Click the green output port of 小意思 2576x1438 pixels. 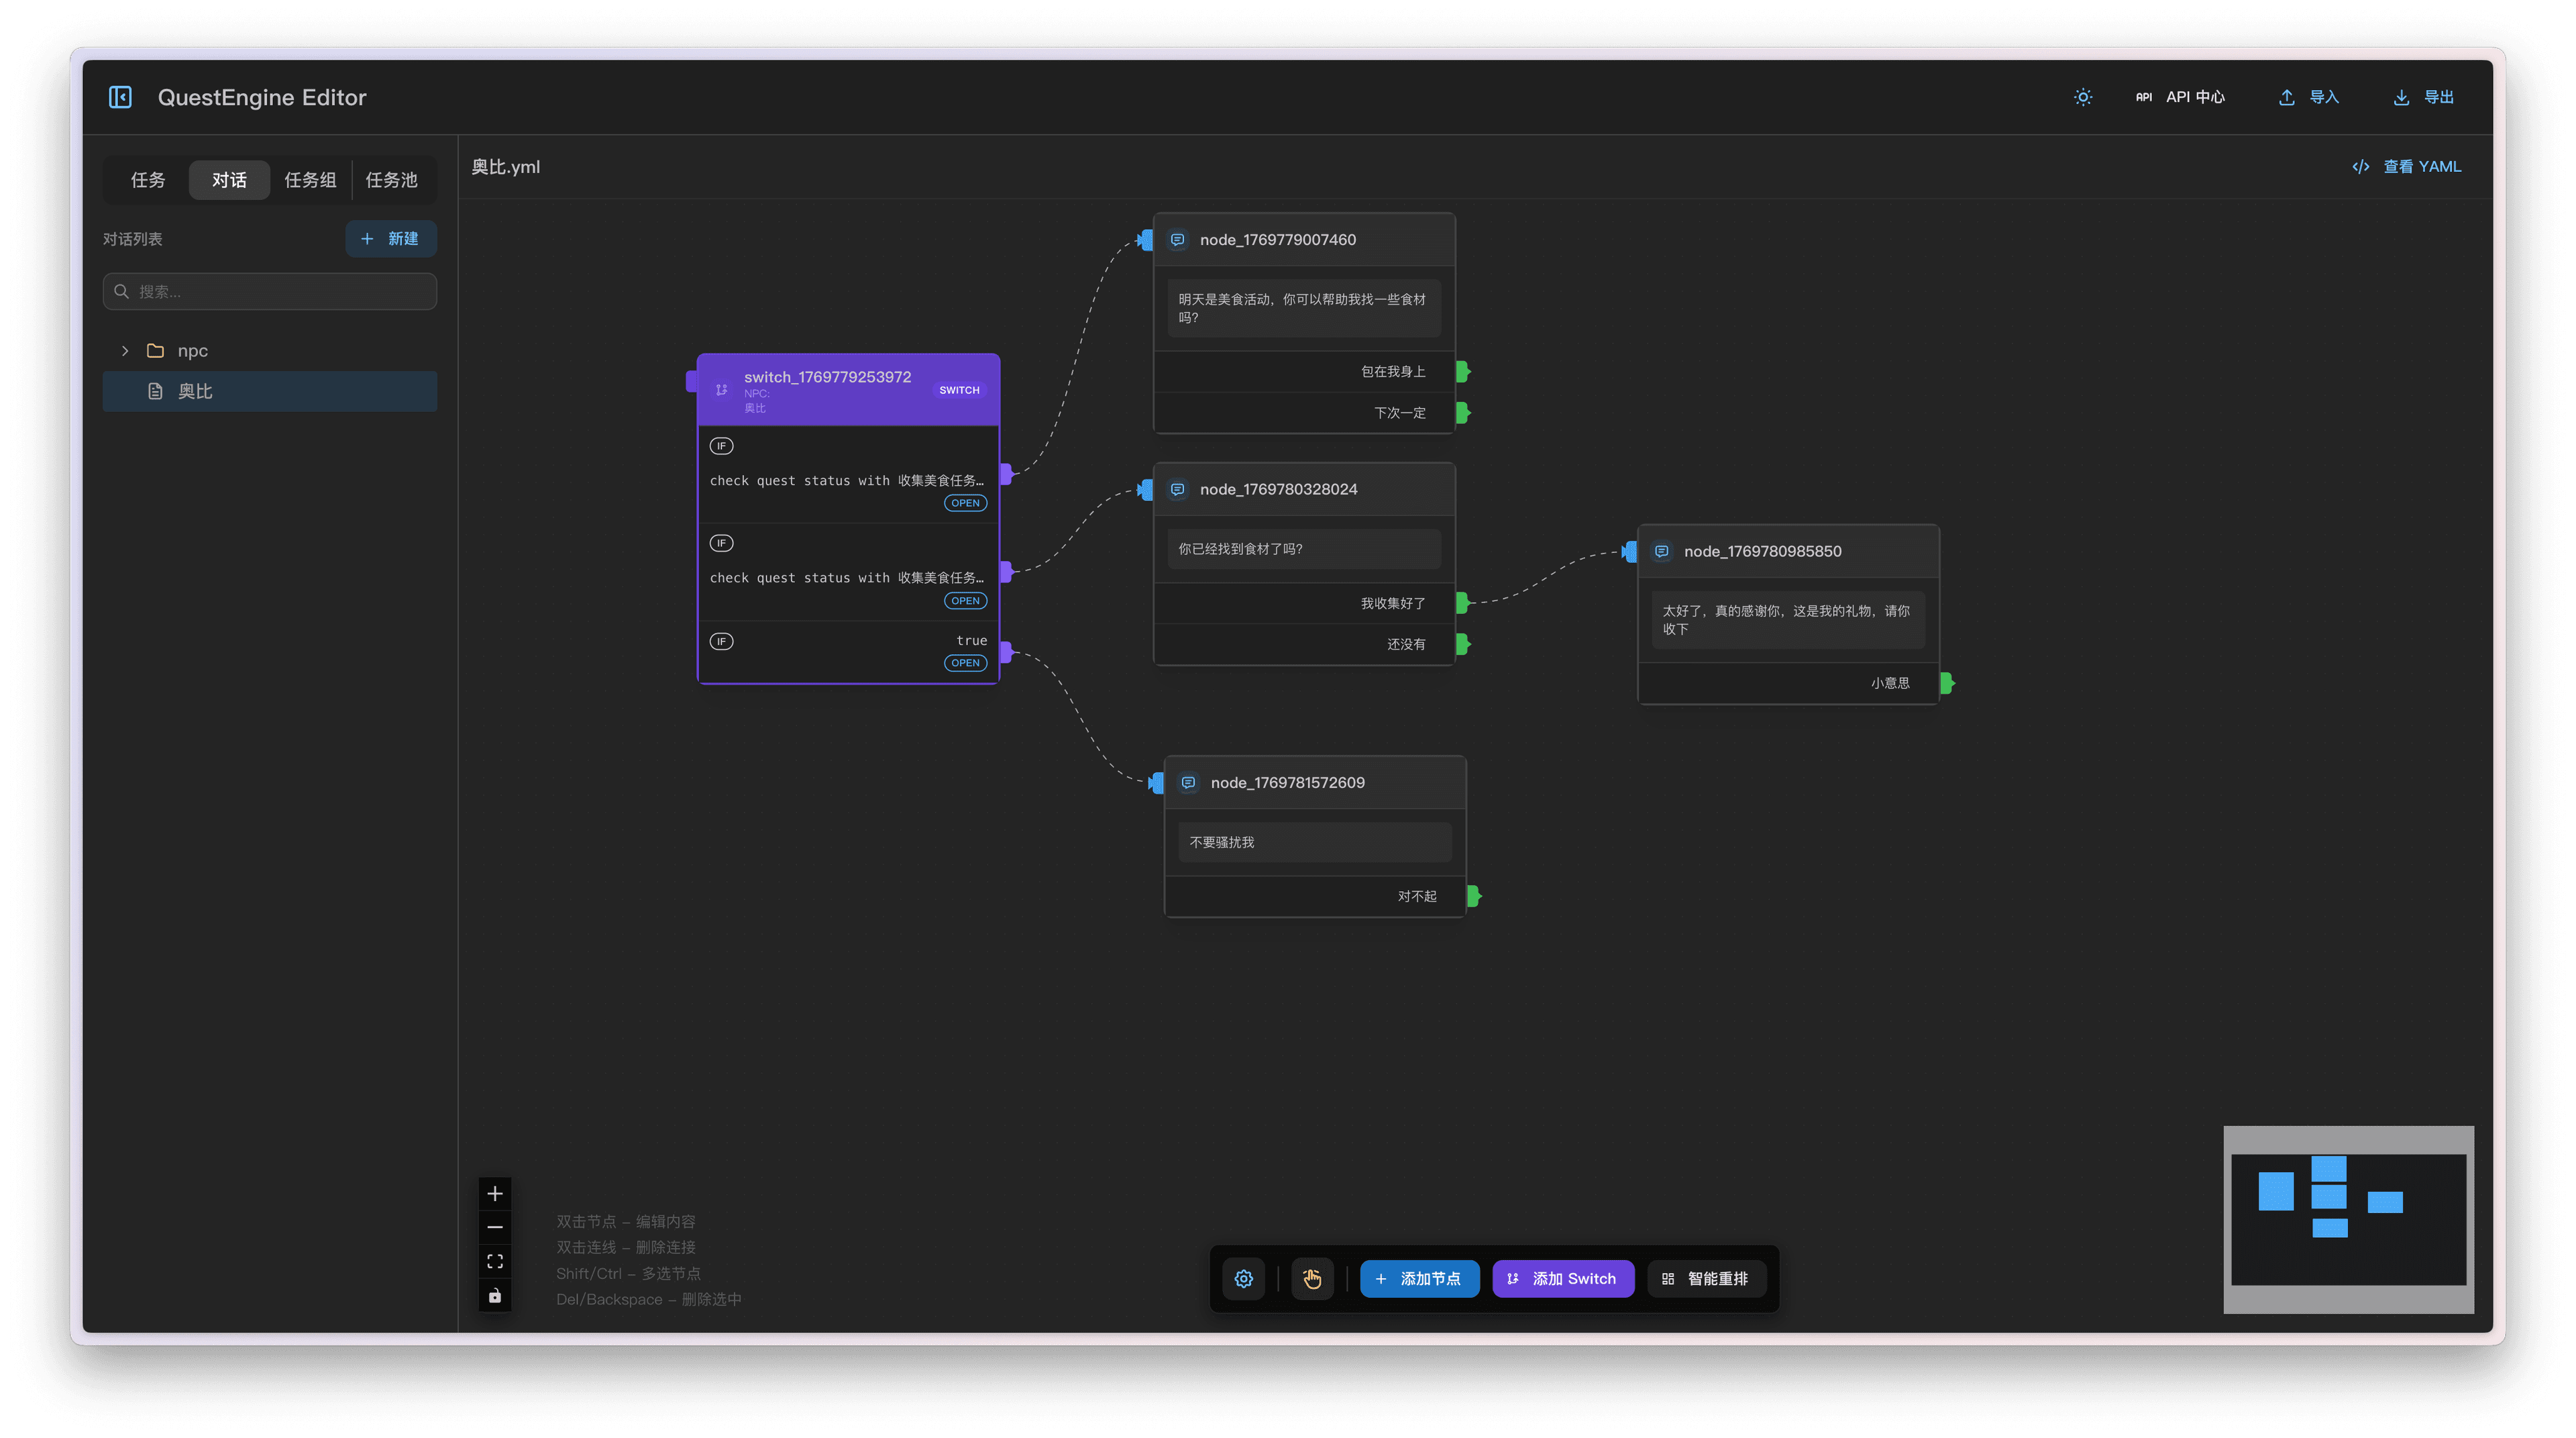[1947, 683]
